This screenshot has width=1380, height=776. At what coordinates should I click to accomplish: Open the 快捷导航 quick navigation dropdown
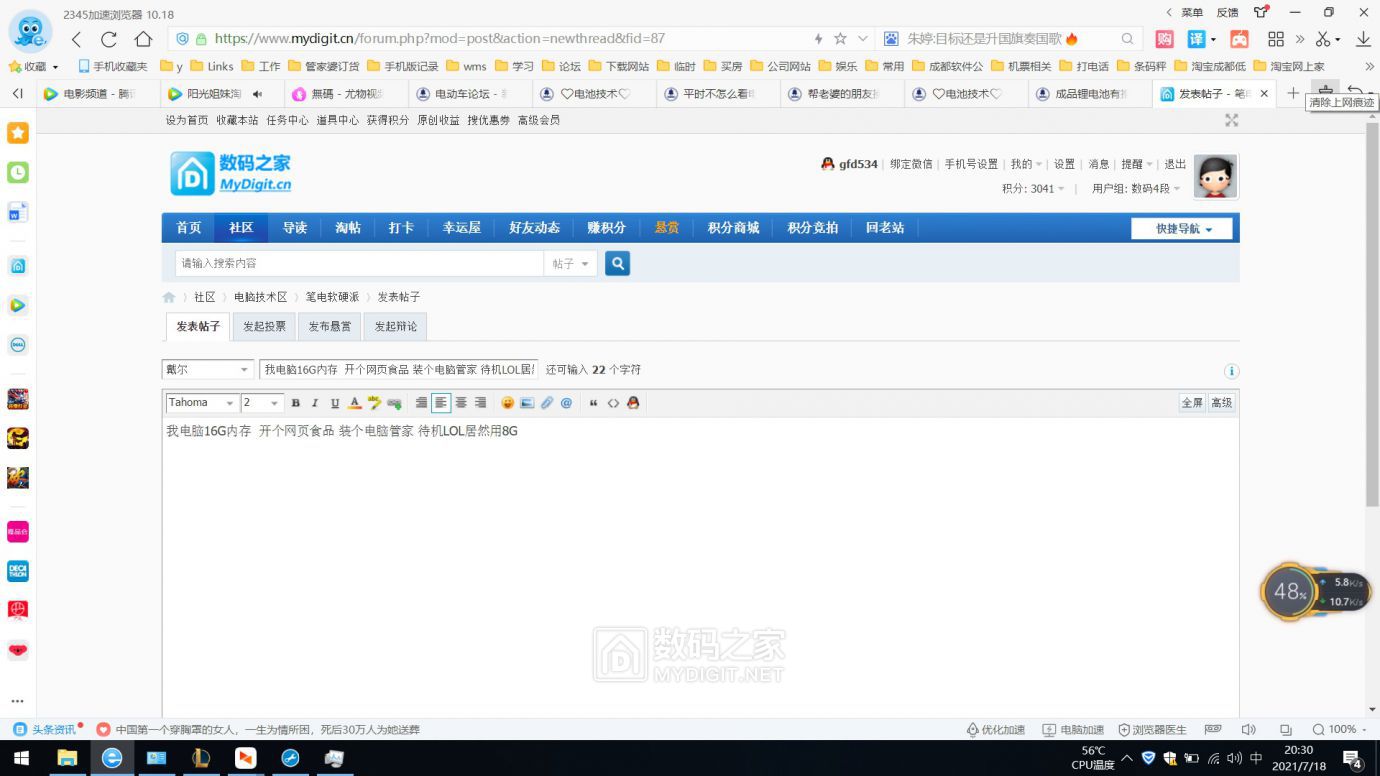[1182, 228]
